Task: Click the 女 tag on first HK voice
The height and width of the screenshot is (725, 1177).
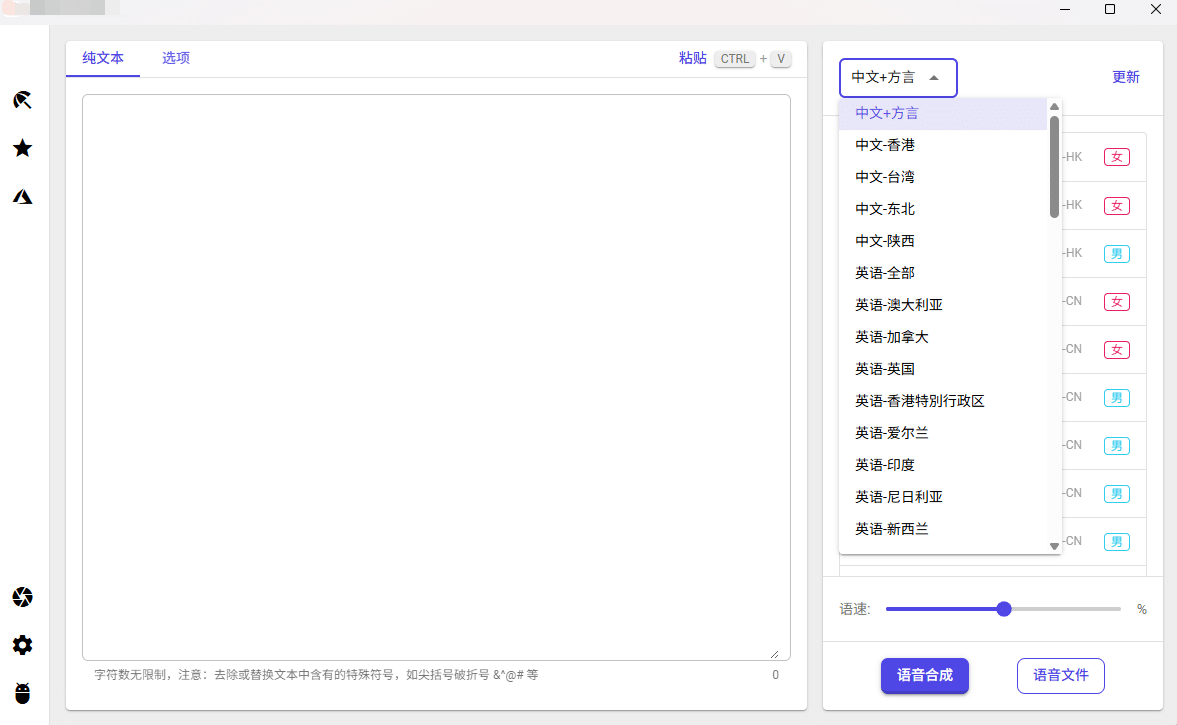Action: (1117, 157)
